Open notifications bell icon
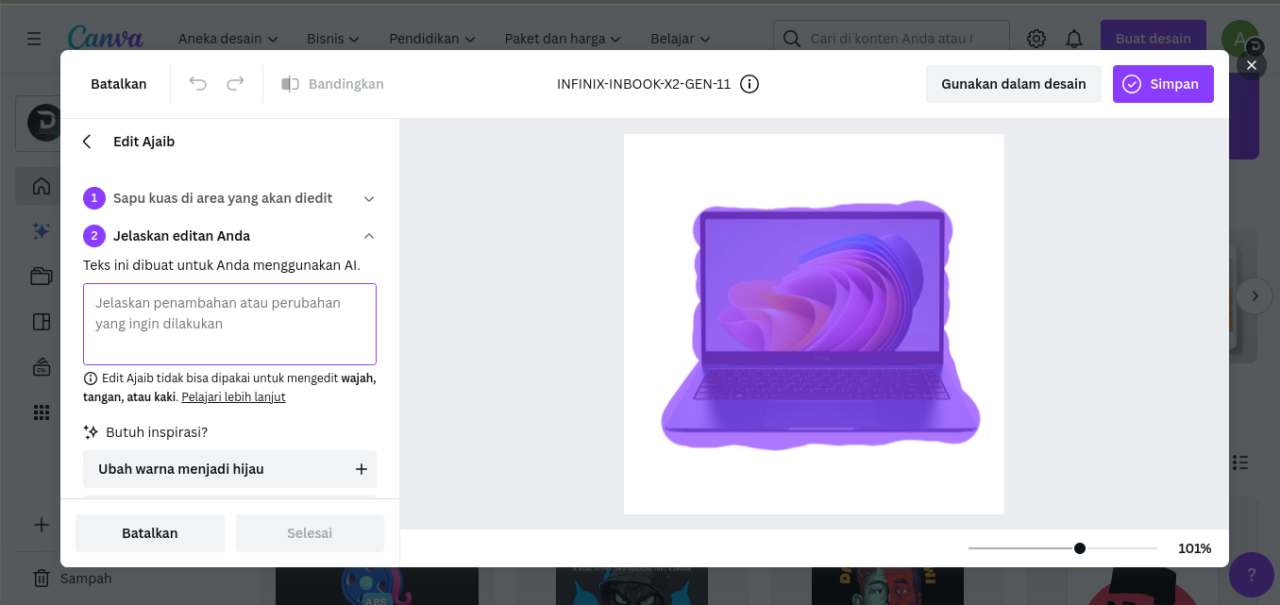This screenshot has width=1280, height=605. (1074, 39)
